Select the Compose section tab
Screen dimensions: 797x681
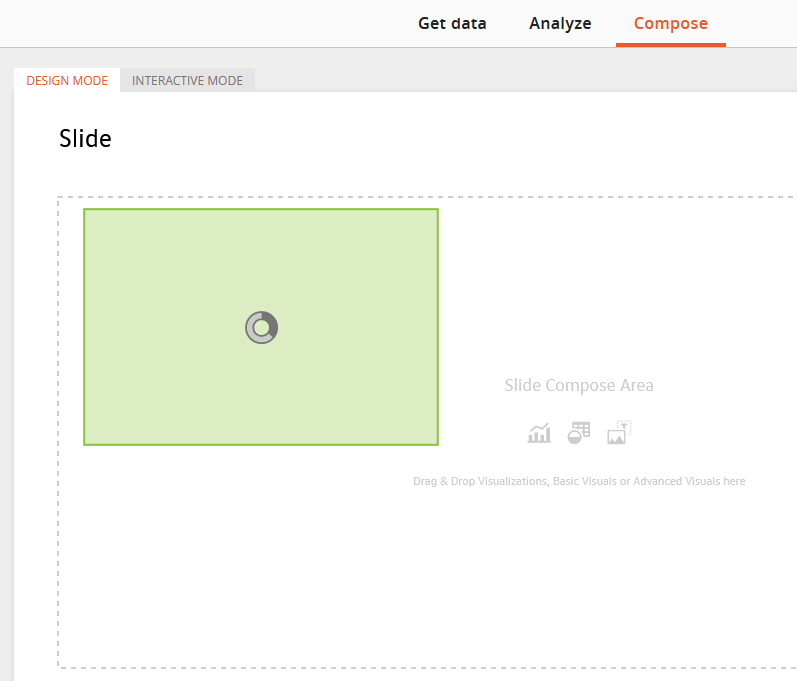tap(670, 23)
